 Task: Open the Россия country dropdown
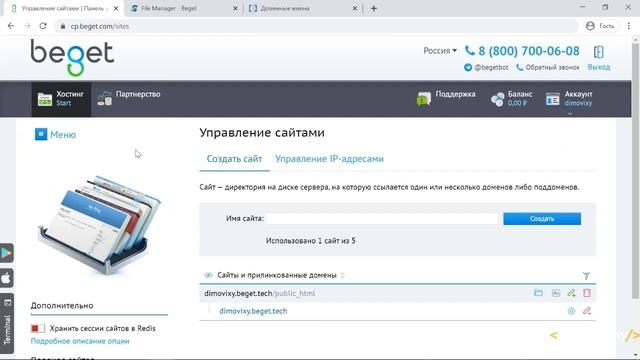(440, 51)
